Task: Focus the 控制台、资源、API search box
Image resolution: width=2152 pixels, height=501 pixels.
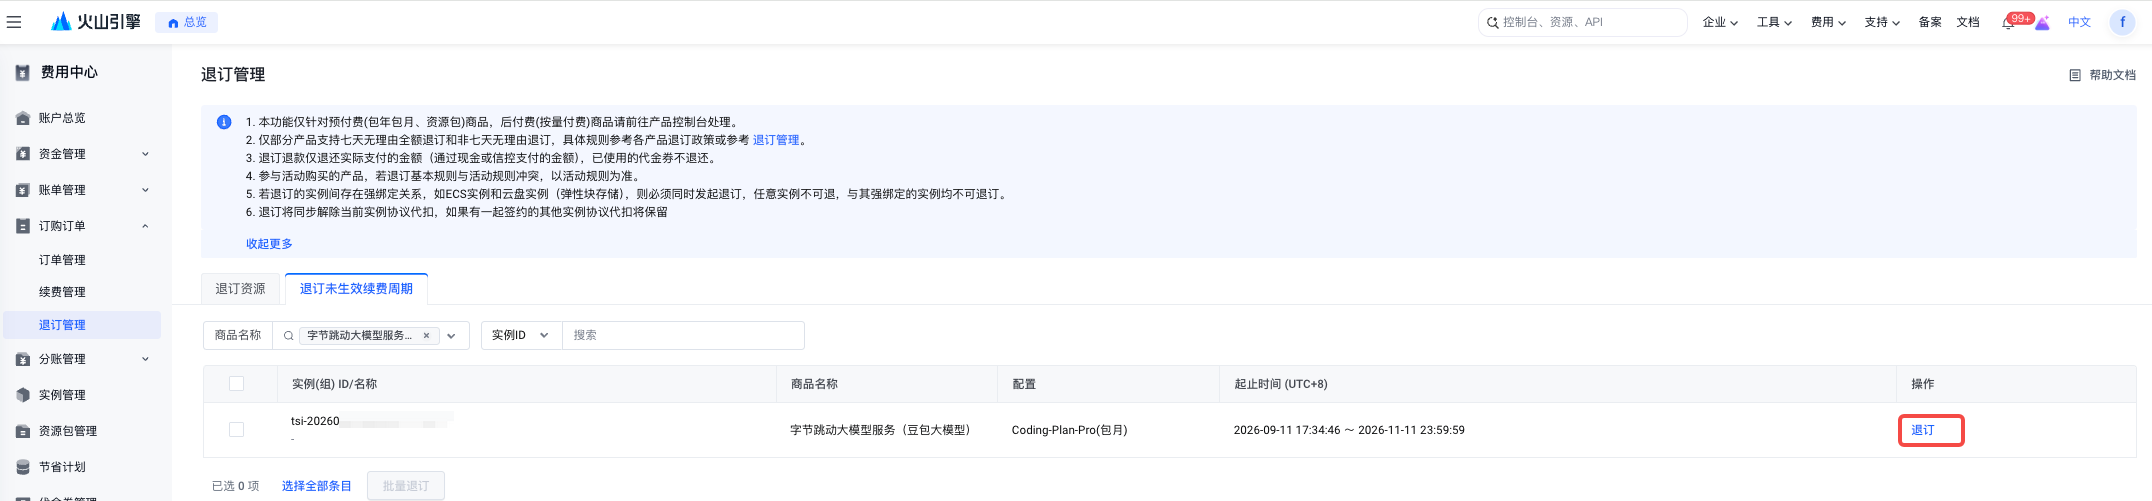Action: [x=1582, y=22]
